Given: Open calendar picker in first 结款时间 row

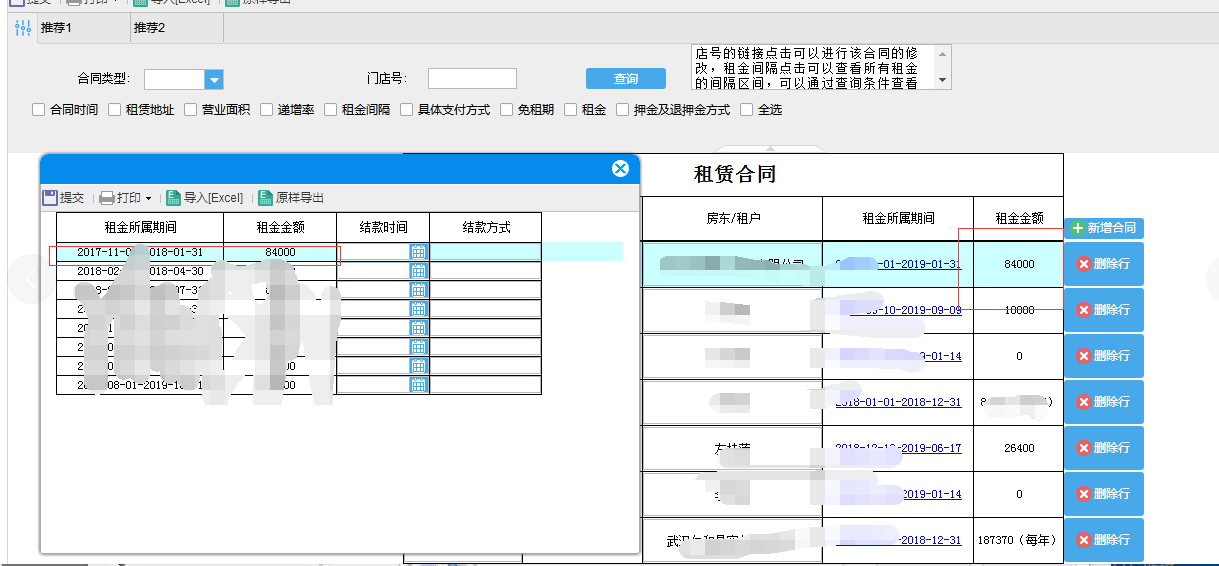Looking at the screenshot, I should (418, 252).
